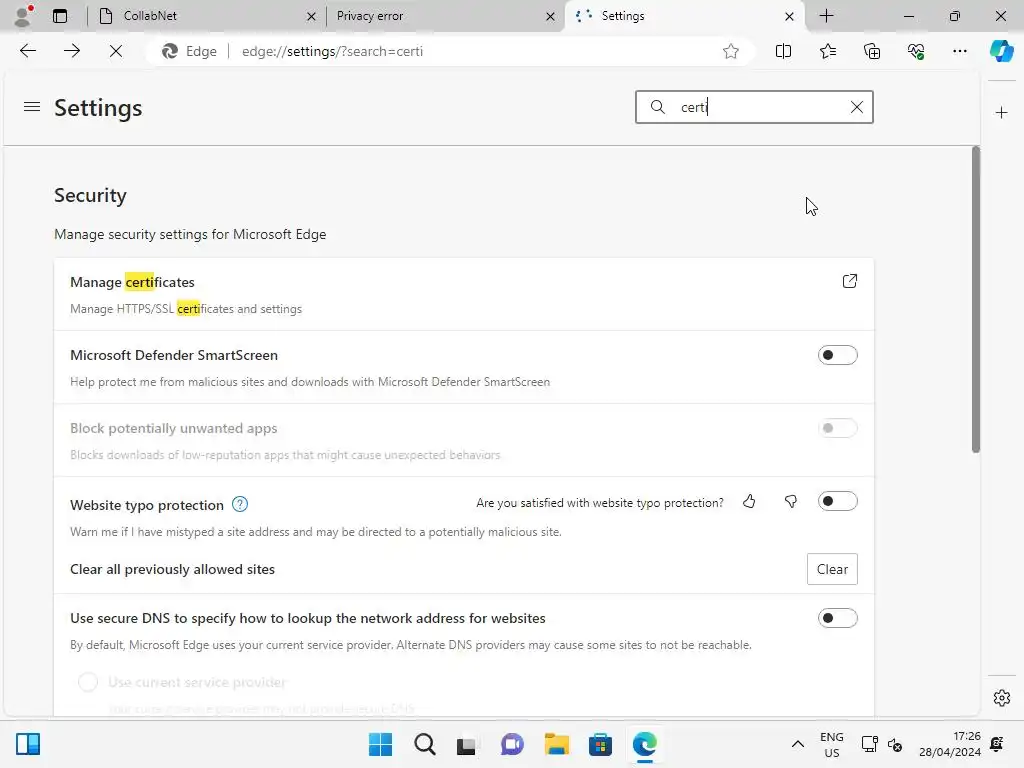Open split screen view
Image resolution: width=1024 pixels, height=768 pixels.
pos(783,51)
